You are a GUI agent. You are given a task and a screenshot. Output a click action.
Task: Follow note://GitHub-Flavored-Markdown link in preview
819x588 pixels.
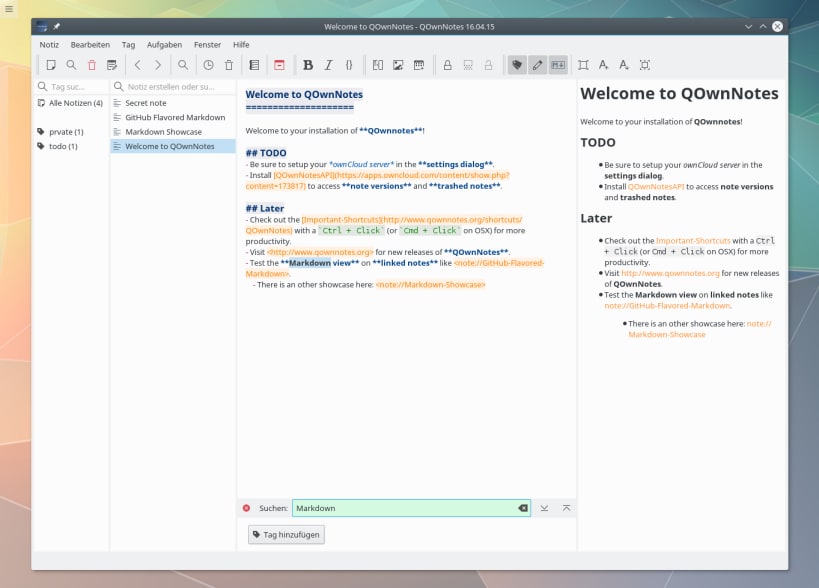coord(668,305)
